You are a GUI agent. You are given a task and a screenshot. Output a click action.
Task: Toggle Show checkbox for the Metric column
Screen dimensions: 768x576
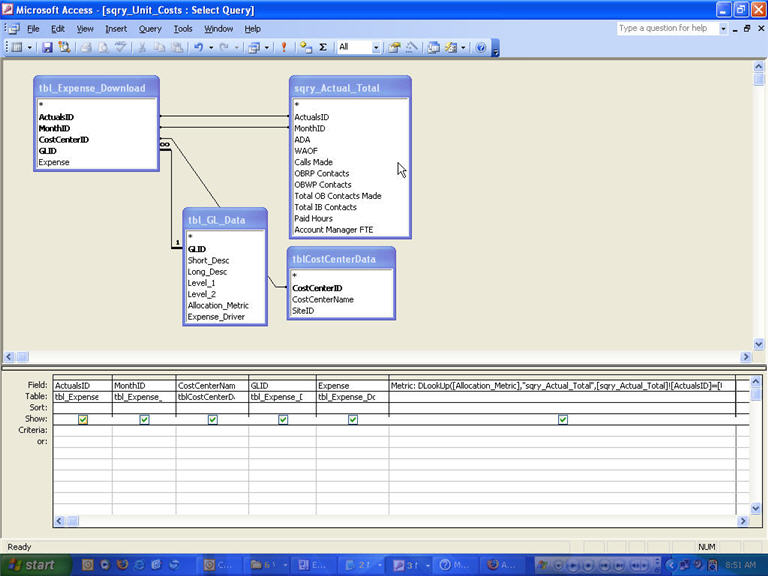tap(563, 420)
